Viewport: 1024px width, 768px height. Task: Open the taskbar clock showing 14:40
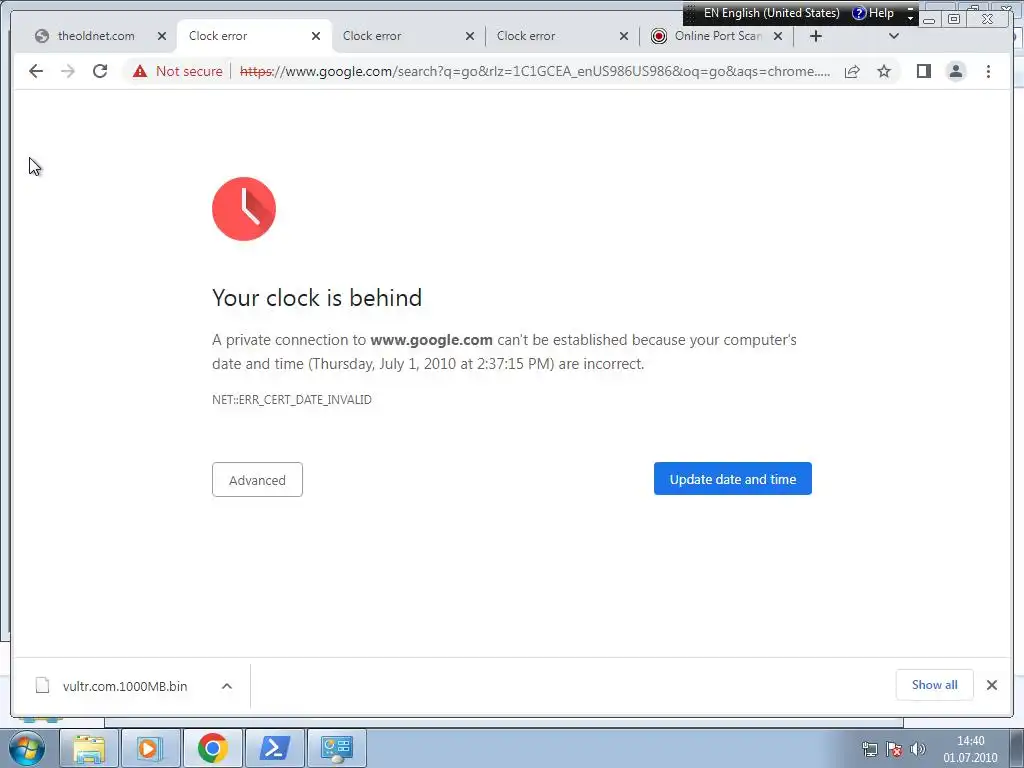pyautogui.click(x=970, y=749)
